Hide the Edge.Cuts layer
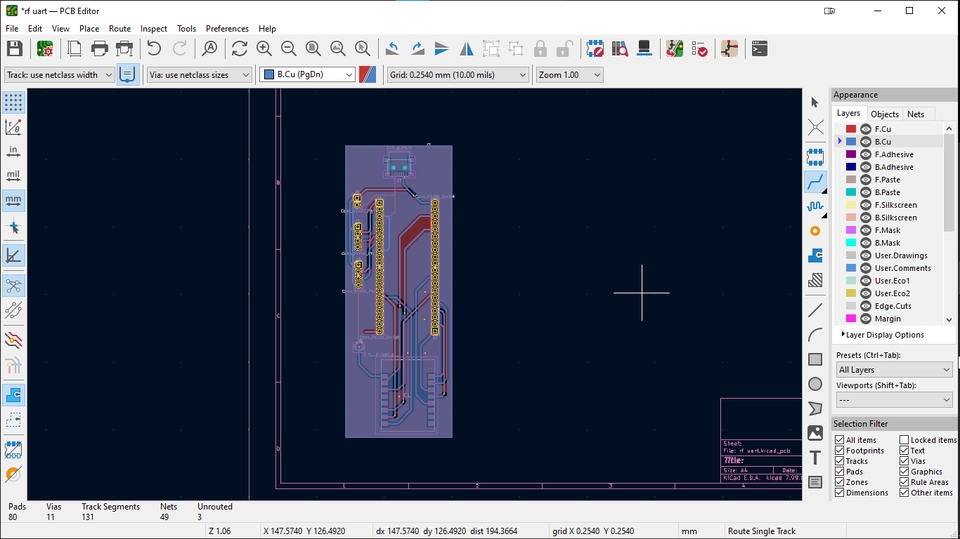 (x=866, y=306)
